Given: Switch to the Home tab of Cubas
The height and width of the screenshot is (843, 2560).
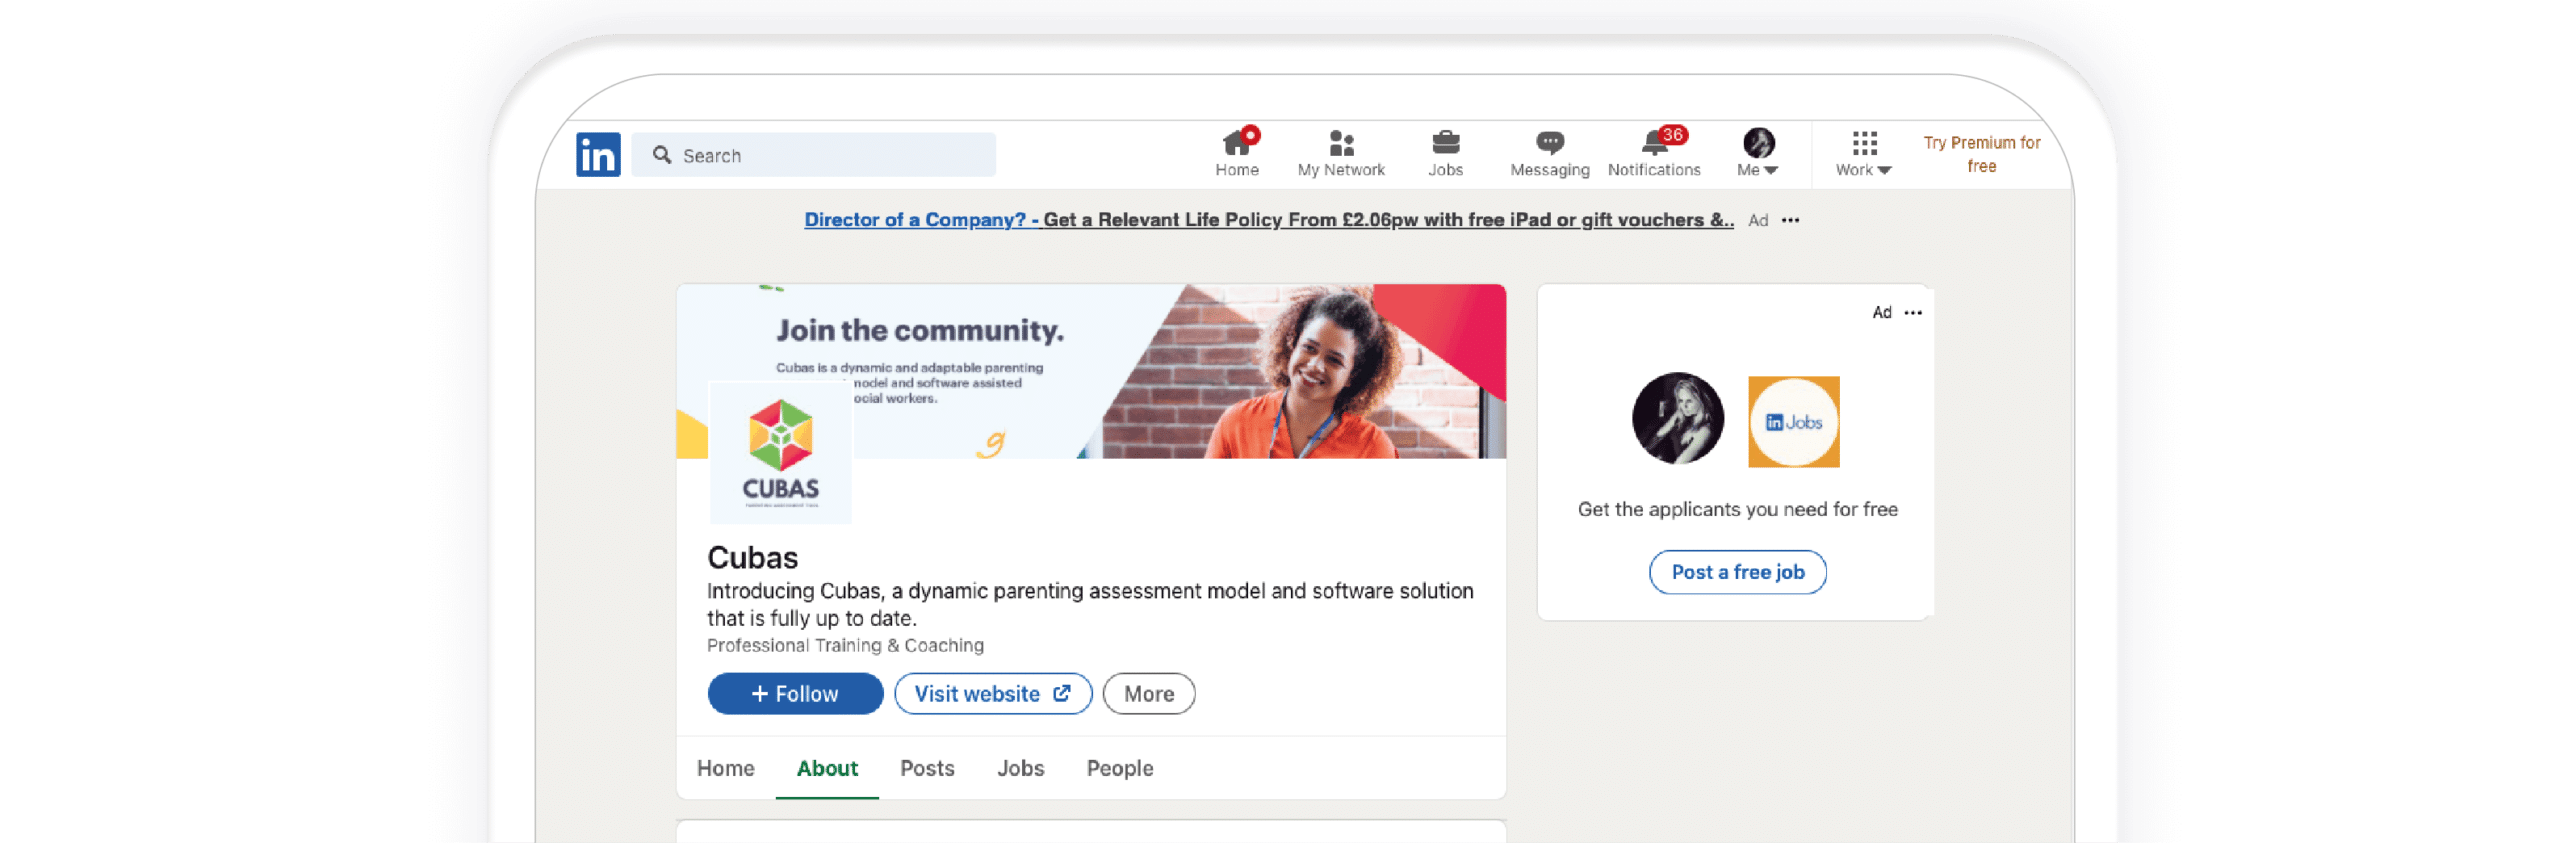Looking at the screenshot, I should [x=725, y=768].
